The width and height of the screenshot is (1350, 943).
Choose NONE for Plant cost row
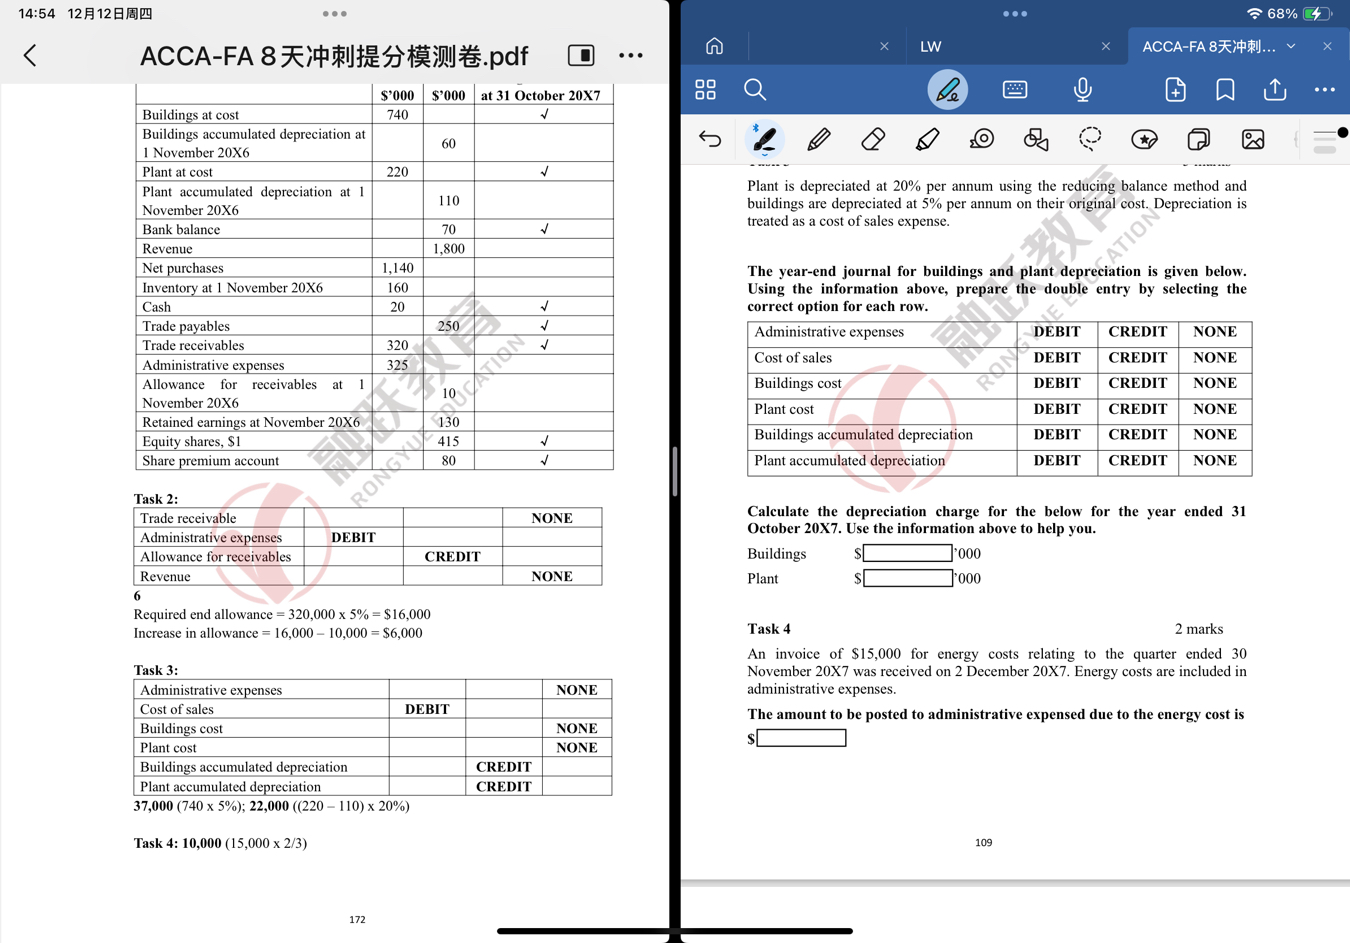point(1215,409)
